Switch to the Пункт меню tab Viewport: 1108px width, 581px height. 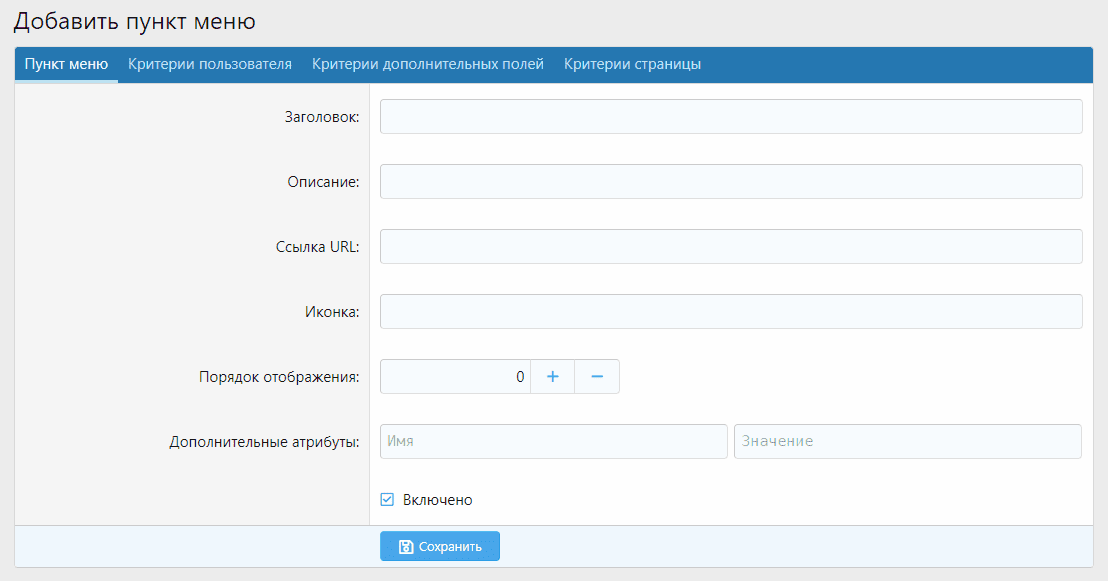66,64
